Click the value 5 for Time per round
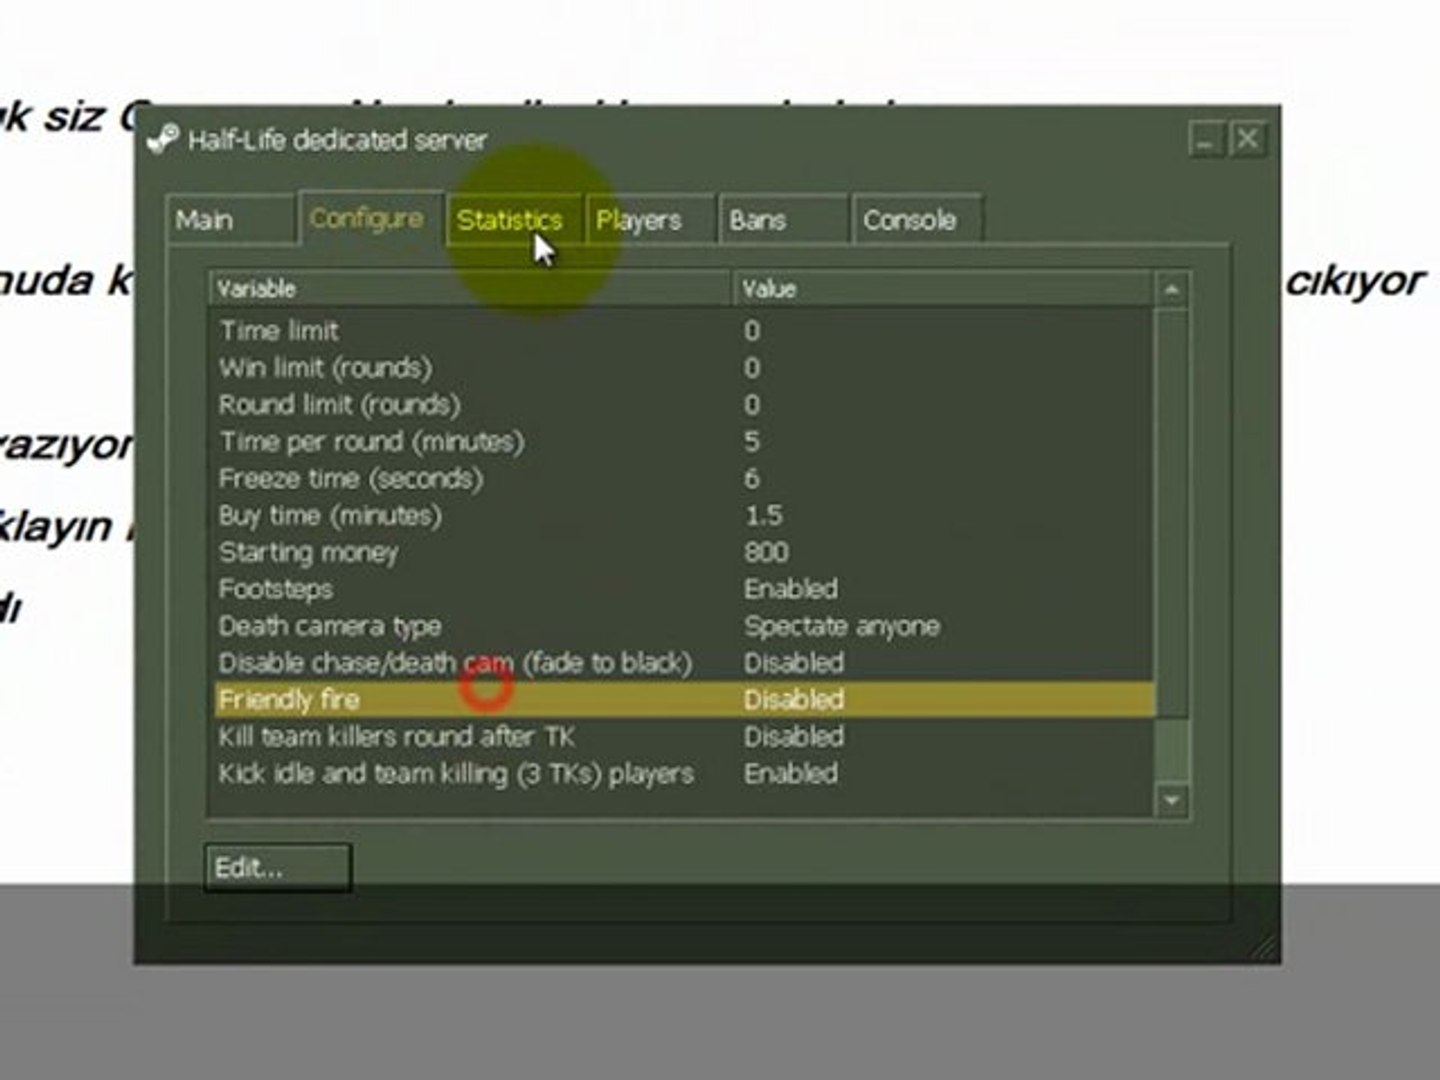 coord(752,442)
